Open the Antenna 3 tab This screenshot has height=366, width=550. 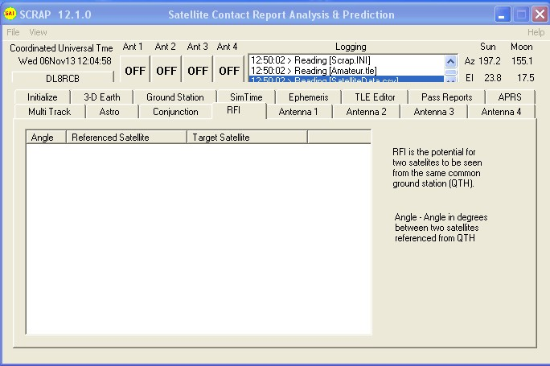click(434, 112)
